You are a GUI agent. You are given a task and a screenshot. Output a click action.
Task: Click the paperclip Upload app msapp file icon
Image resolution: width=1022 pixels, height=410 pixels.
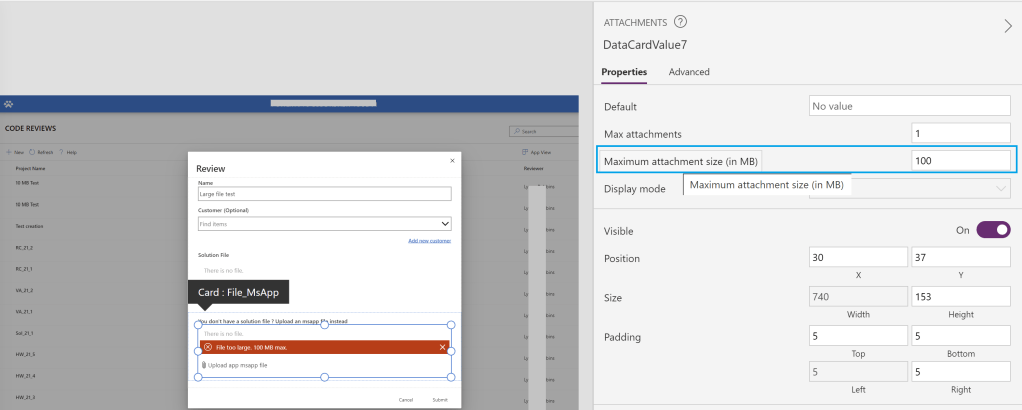click(x=204, y=365)
